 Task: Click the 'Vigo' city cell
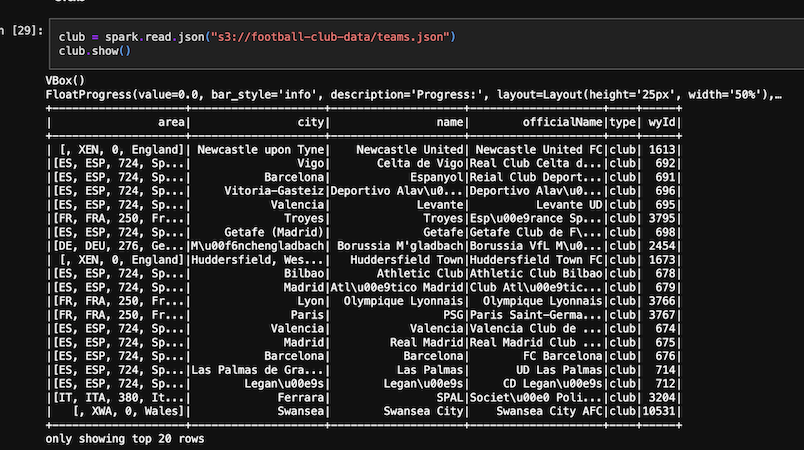[x=310, y=163]
